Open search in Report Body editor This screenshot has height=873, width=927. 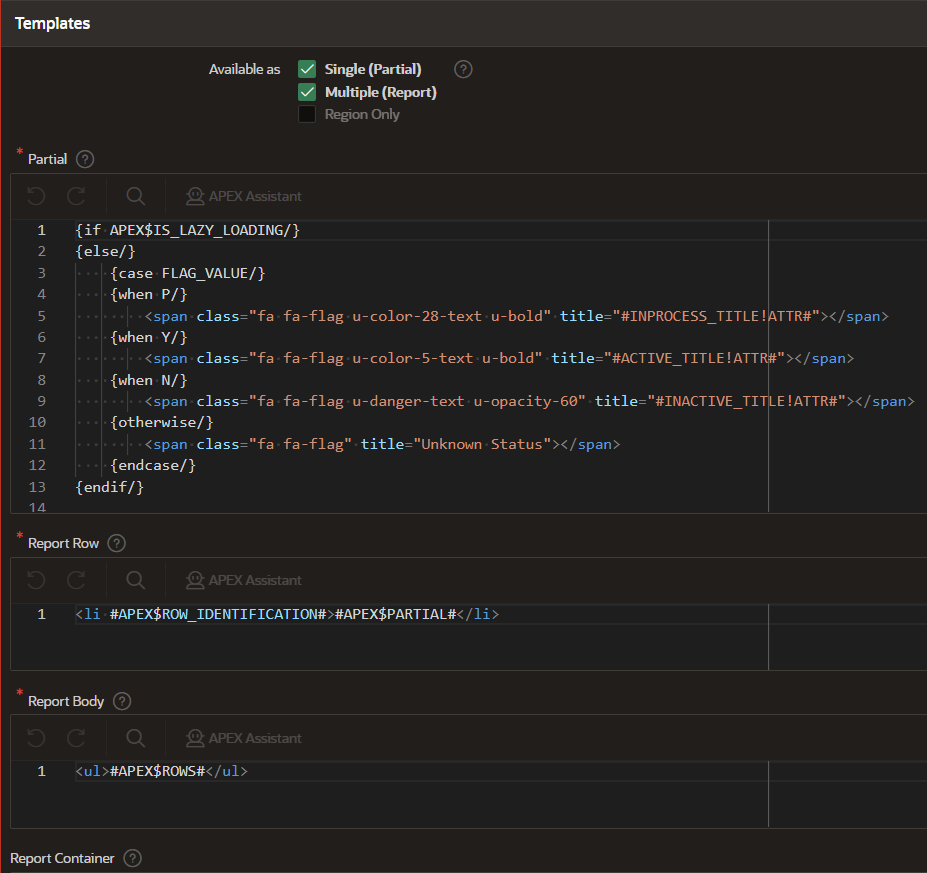pyautogui.click(x=136, y=738)
